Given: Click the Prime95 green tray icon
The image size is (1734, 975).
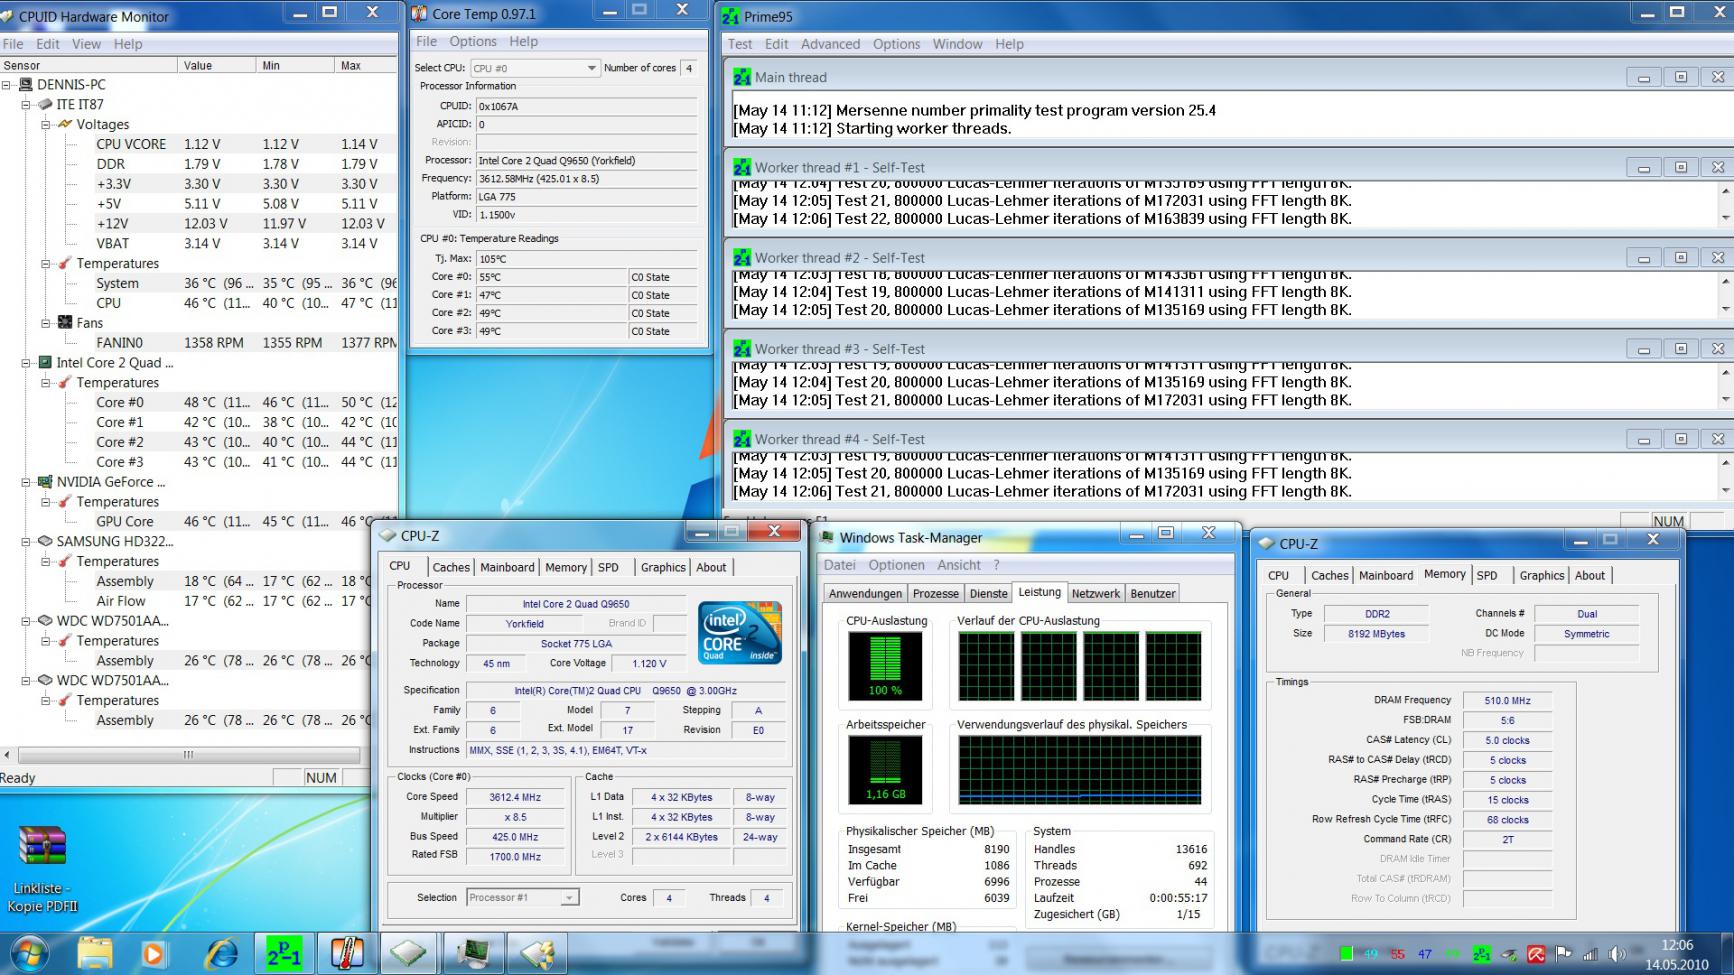Looking at the screenshot, I should pos(1481,954).
